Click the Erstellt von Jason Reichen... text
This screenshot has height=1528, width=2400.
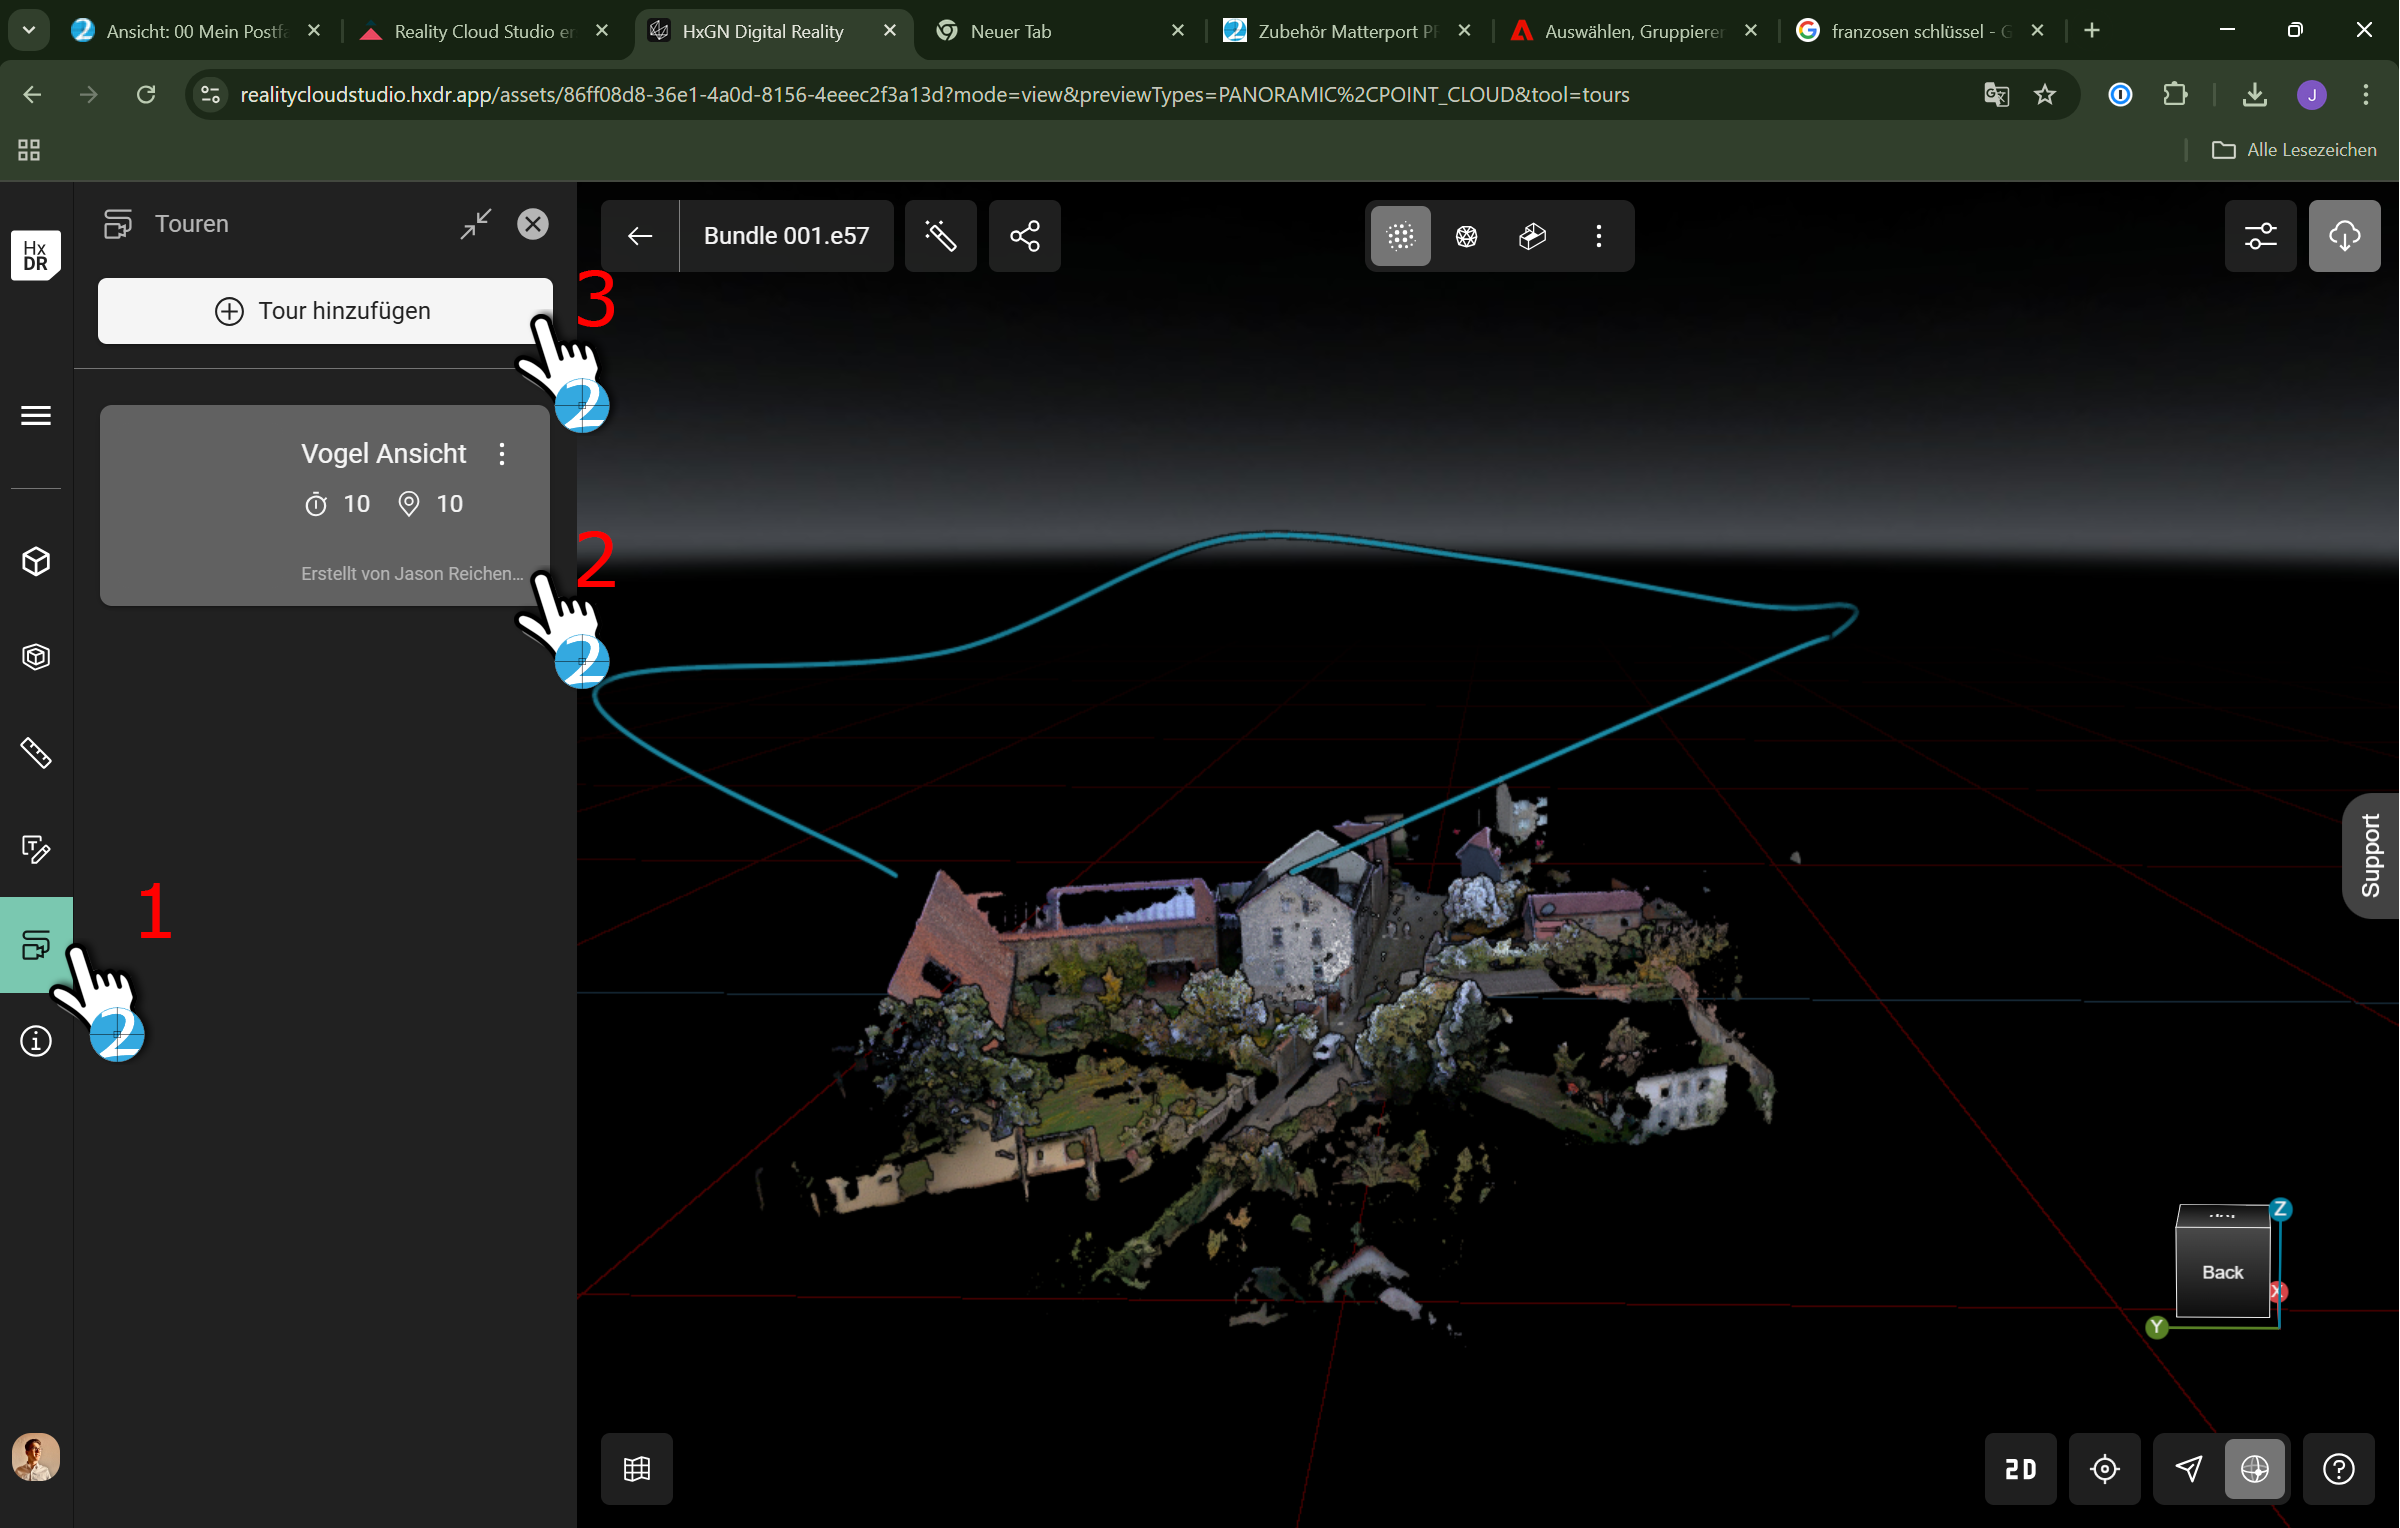[412, 574]
